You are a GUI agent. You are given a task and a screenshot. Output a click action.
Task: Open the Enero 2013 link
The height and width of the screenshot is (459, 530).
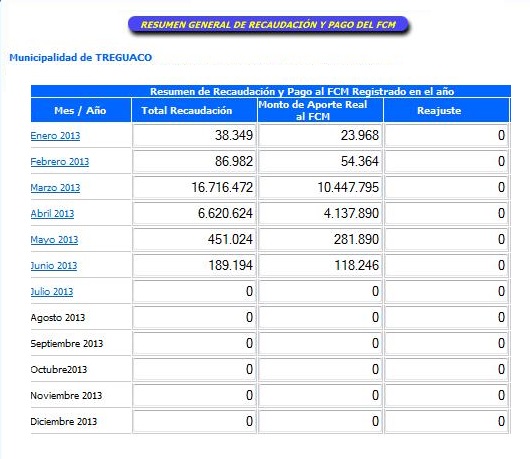(x=55, y=136)
